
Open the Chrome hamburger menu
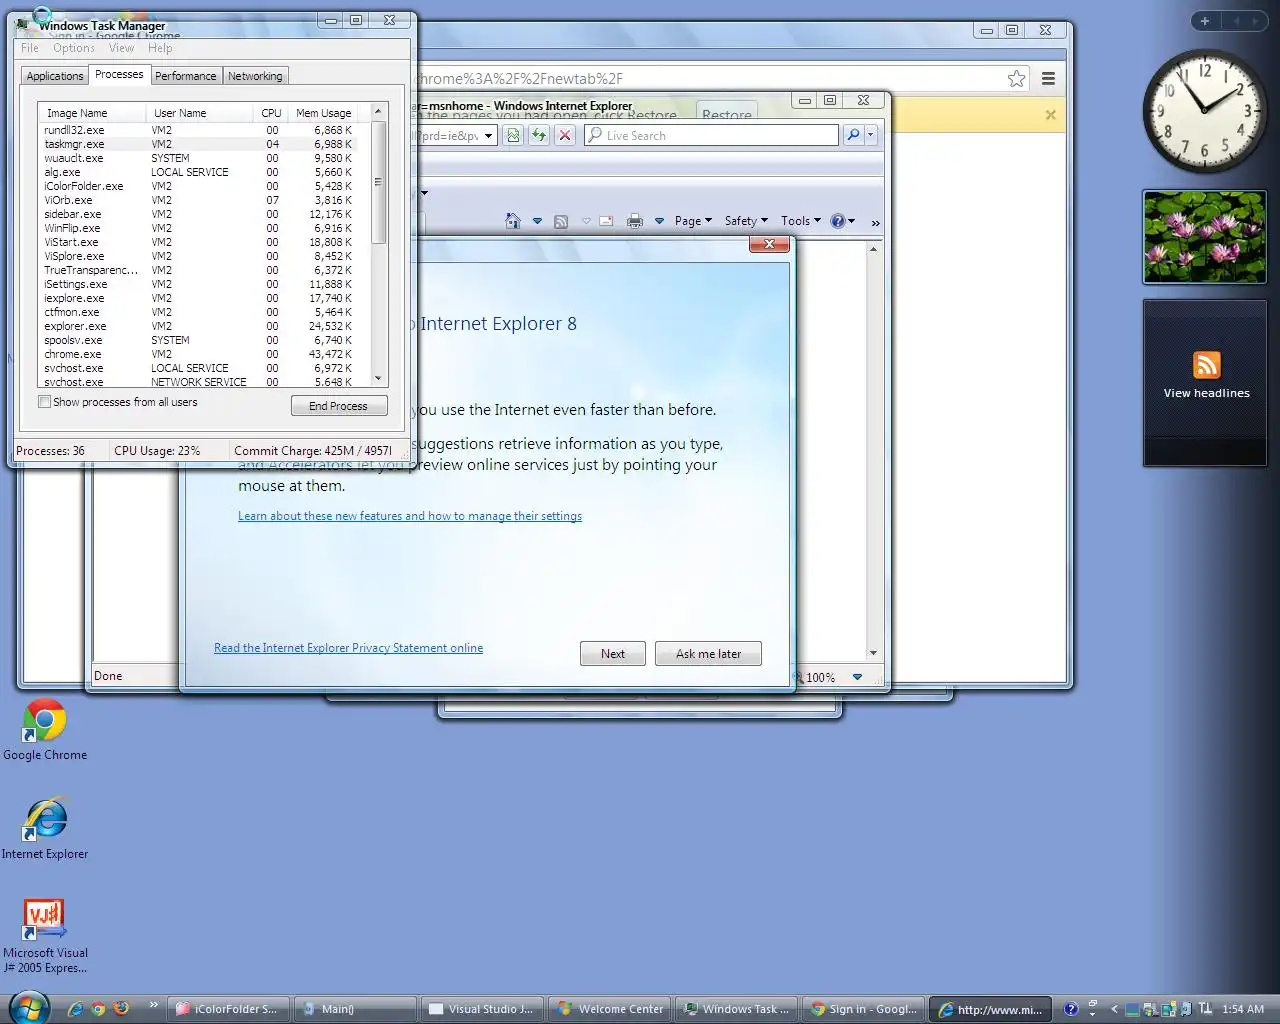coord(1048,78)
